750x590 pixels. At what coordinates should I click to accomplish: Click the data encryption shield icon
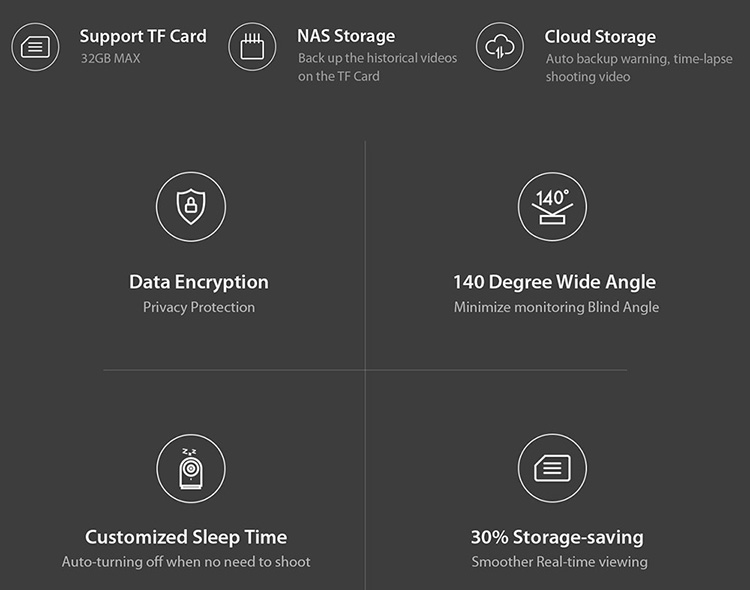(x=190, y=207)
